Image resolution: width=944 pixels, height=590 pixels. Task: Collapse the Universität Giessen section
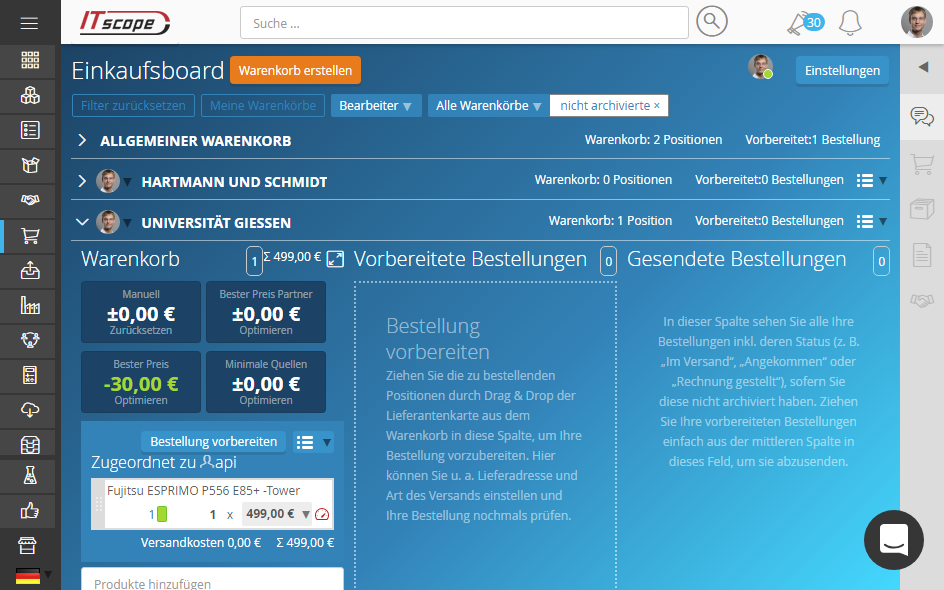(x=83, y=222)
